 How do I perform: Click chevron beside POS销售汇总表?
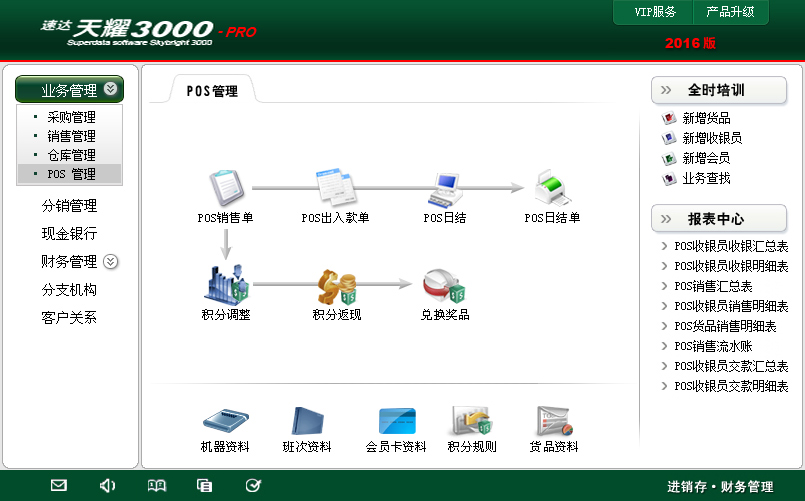[x=664, y=286]
